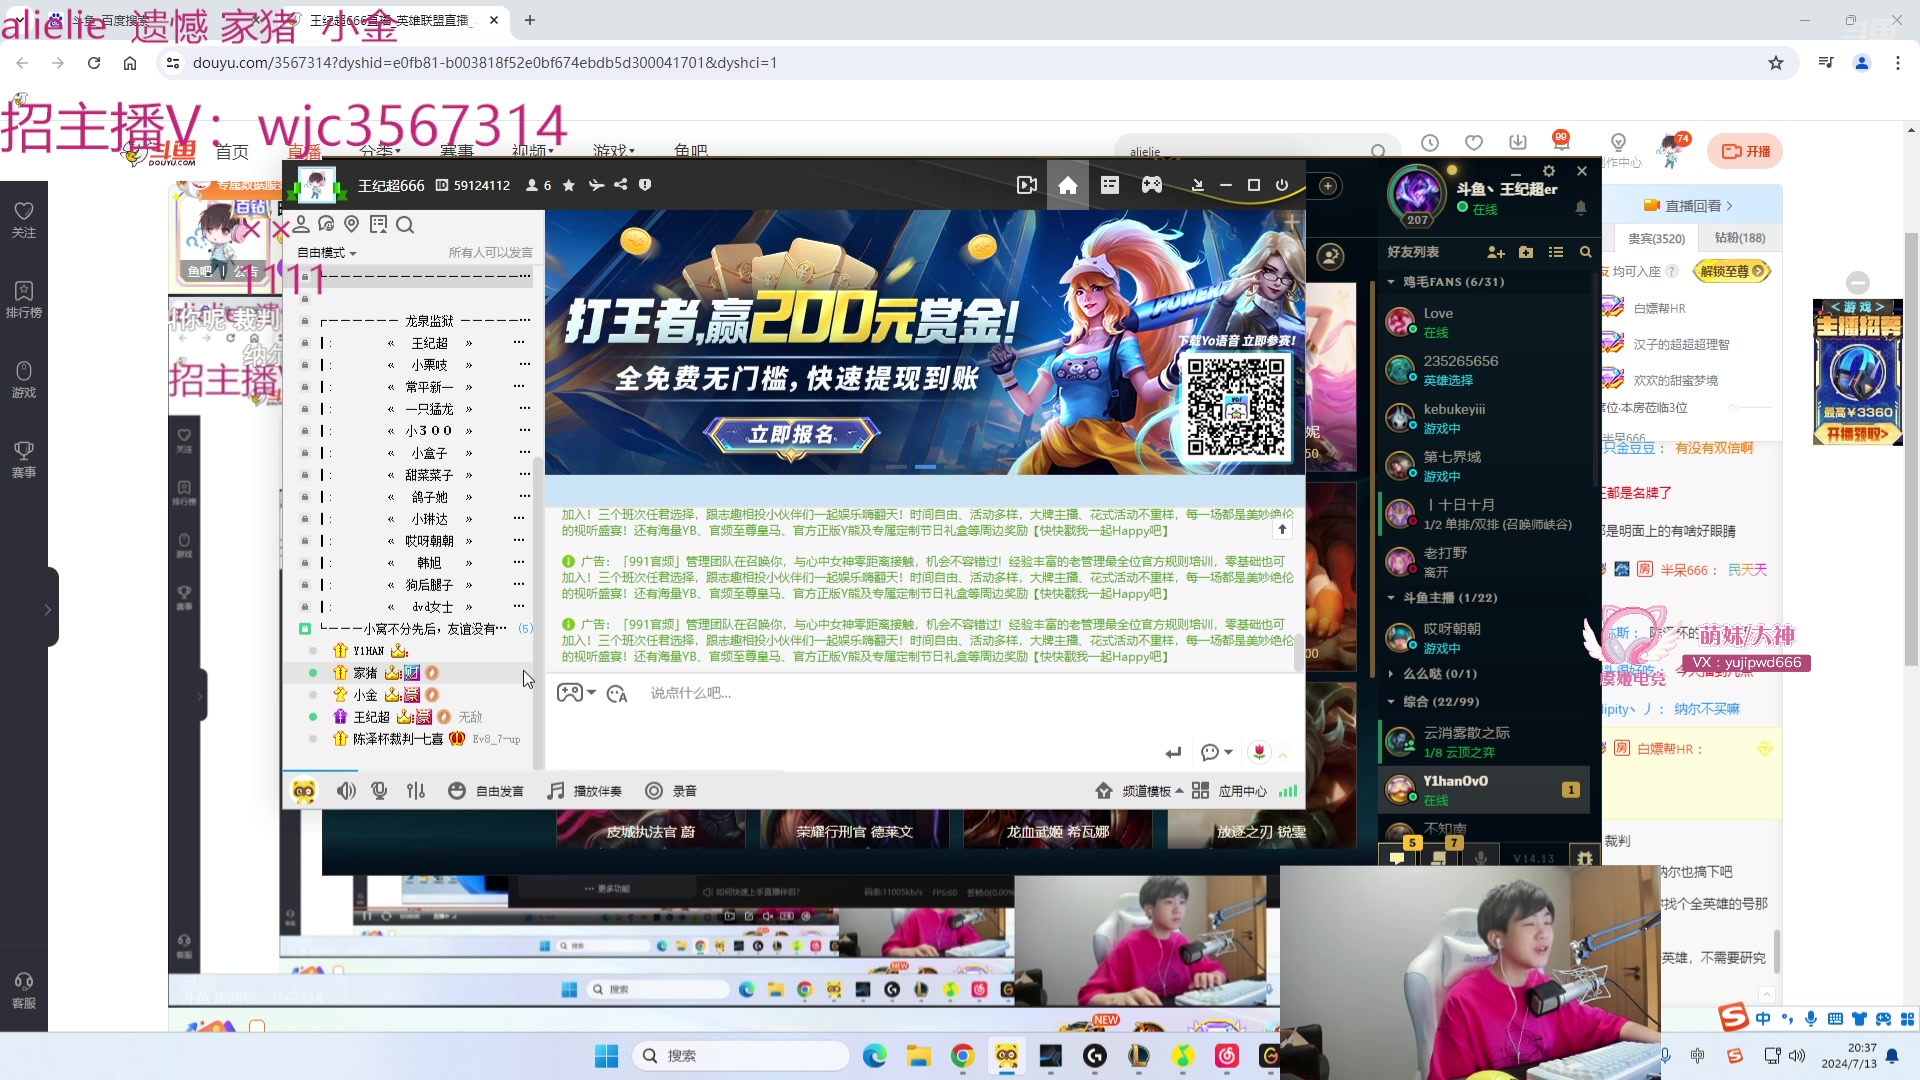Click the Chrome address bar URL
This screenshot has width=1920, height=1080.
(x=485, y=63)
